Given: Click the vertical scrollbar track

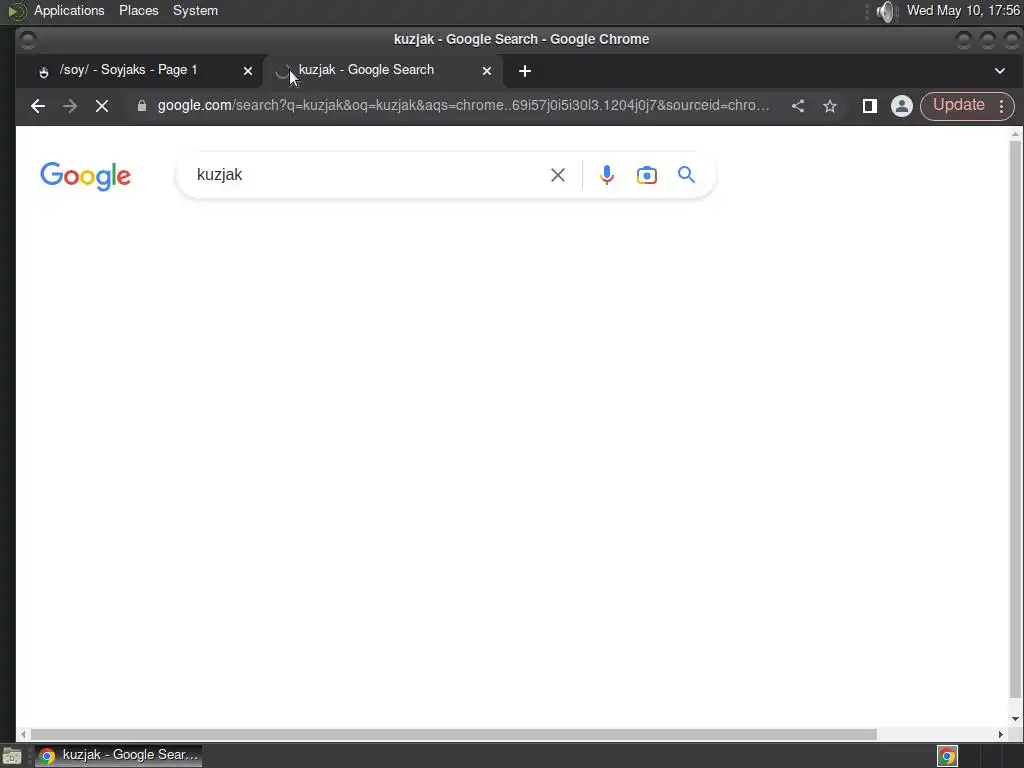Looking at the screenshot, I should (x=1015, y=418).
